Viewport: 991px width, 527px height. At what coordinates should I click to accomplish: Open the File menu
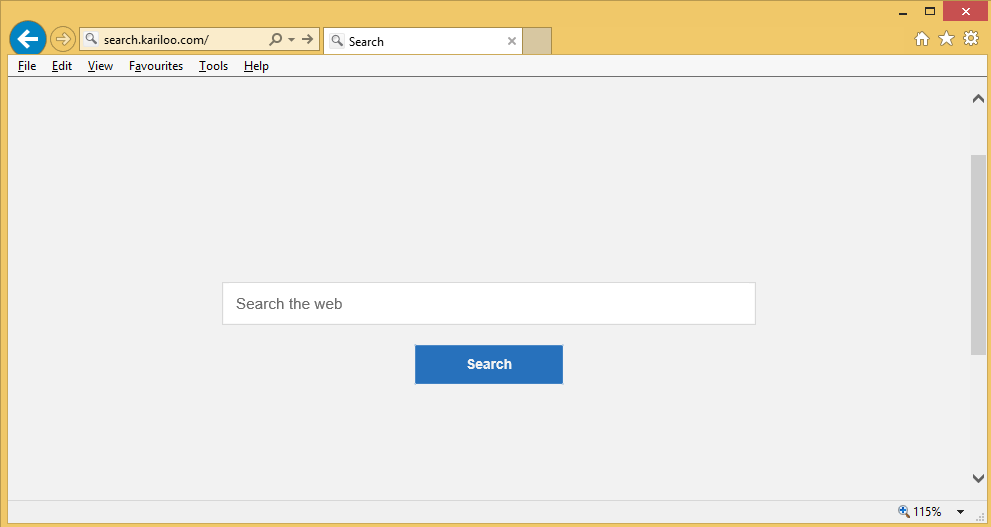click(x=27, y=66)
